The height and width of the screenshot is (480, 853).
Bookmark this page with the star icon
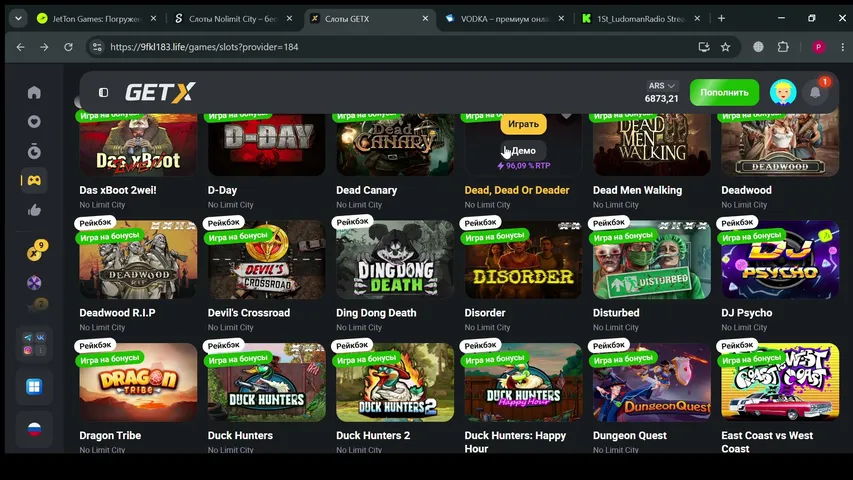point(726,47)
